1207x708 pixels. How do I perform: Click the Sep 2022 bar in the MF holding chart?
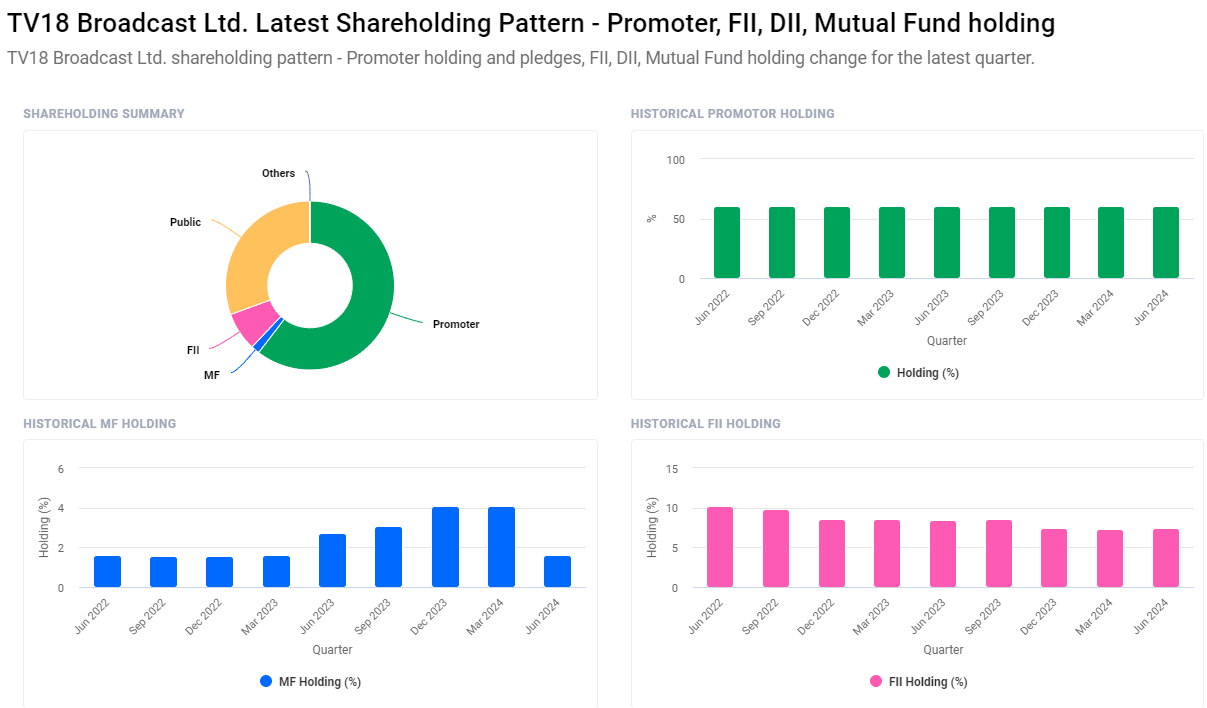[x=163, y=573]
